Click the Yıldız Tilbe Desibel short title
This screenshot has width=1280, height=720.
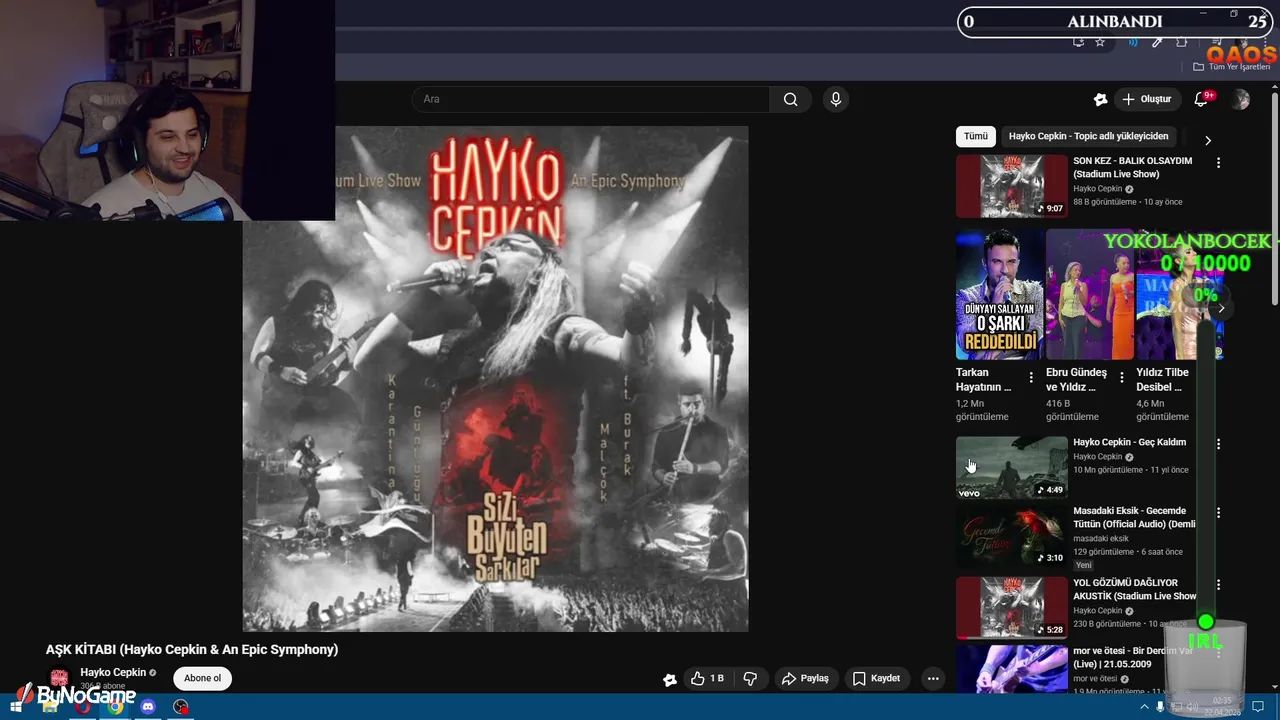pyautogui.click(x=1162, y=379)
